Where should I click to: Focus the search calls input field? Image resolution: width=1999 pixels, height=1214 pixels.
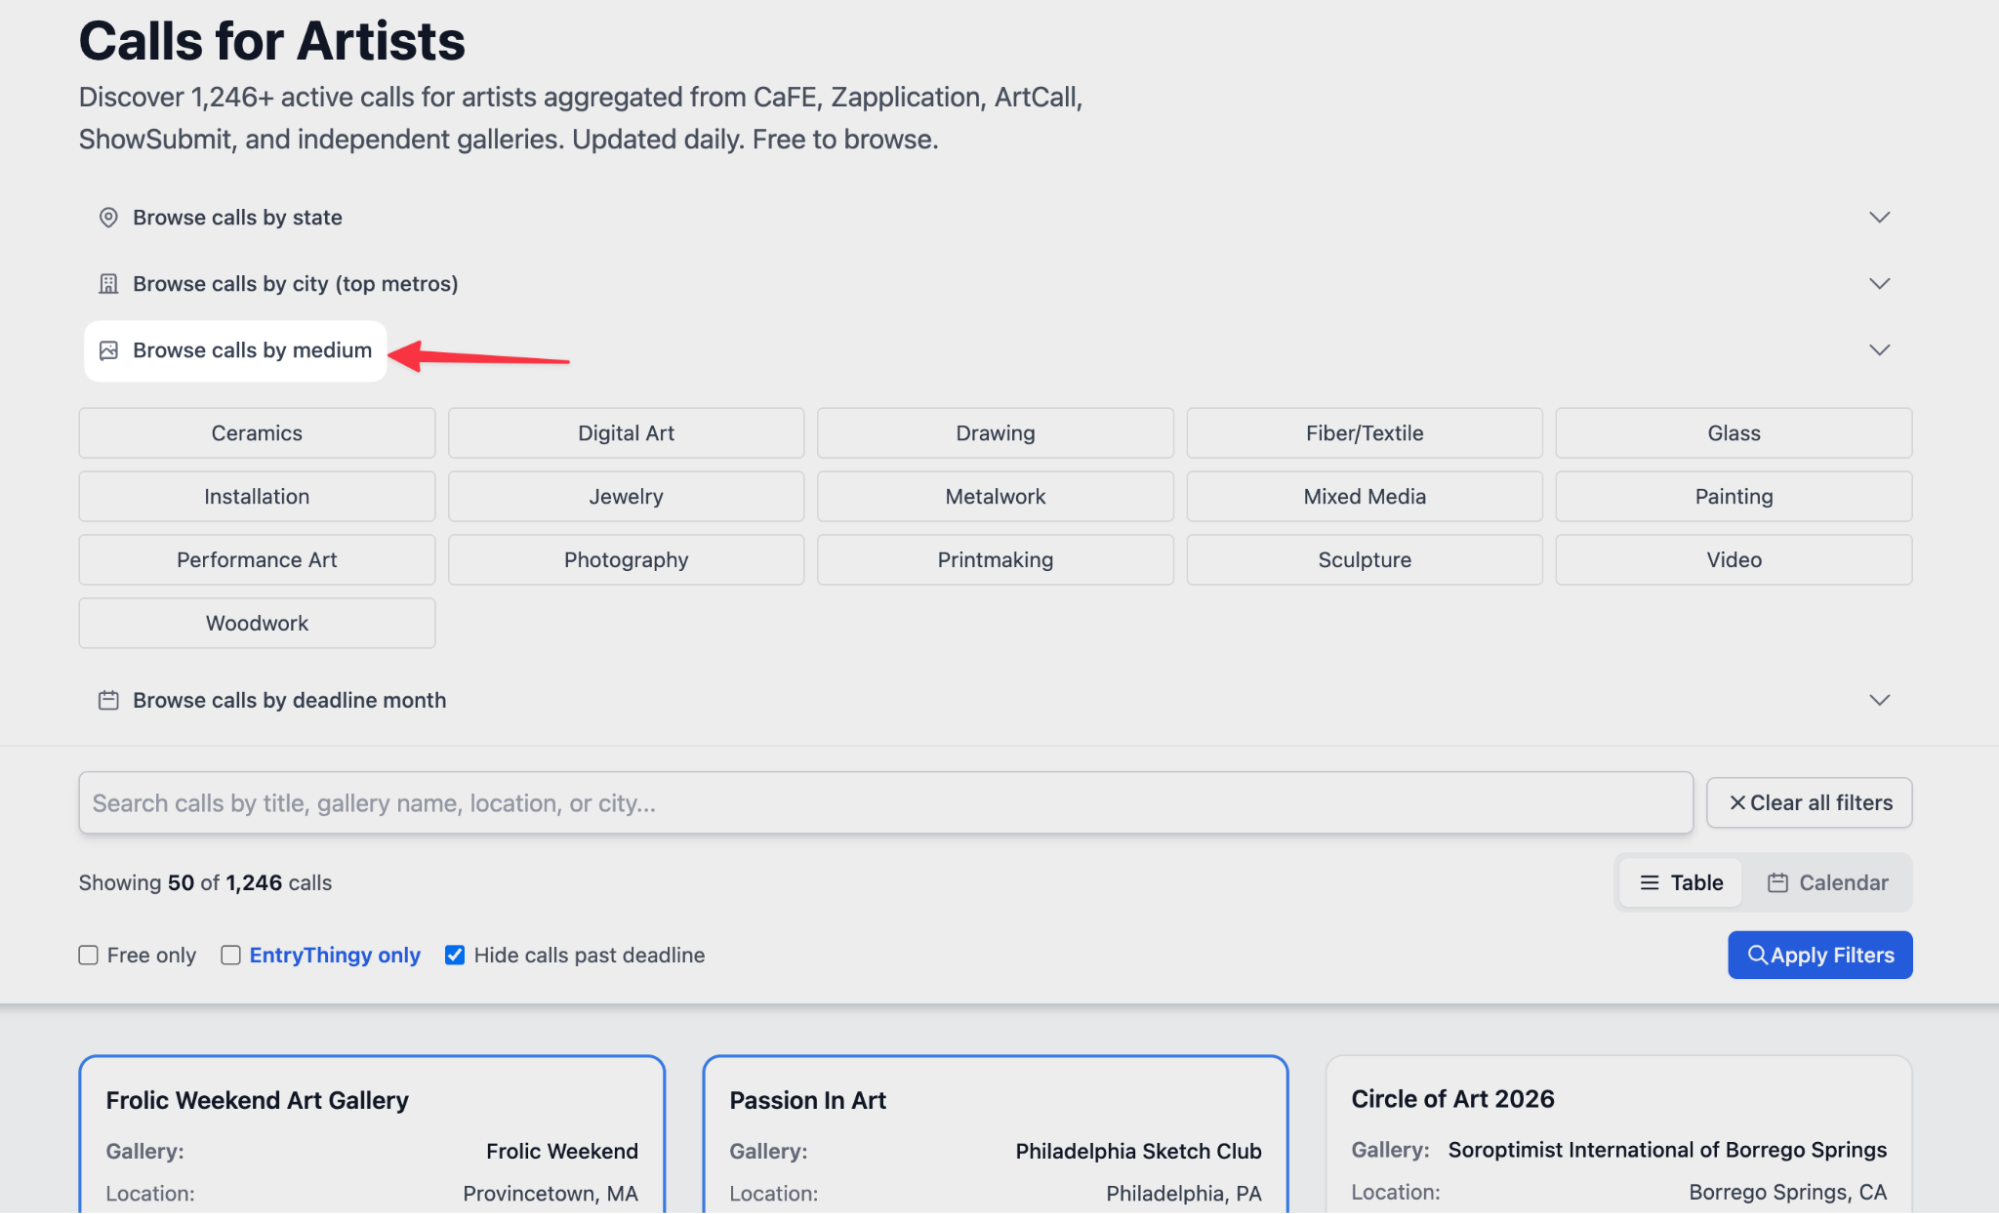click(x=885, y=803)
